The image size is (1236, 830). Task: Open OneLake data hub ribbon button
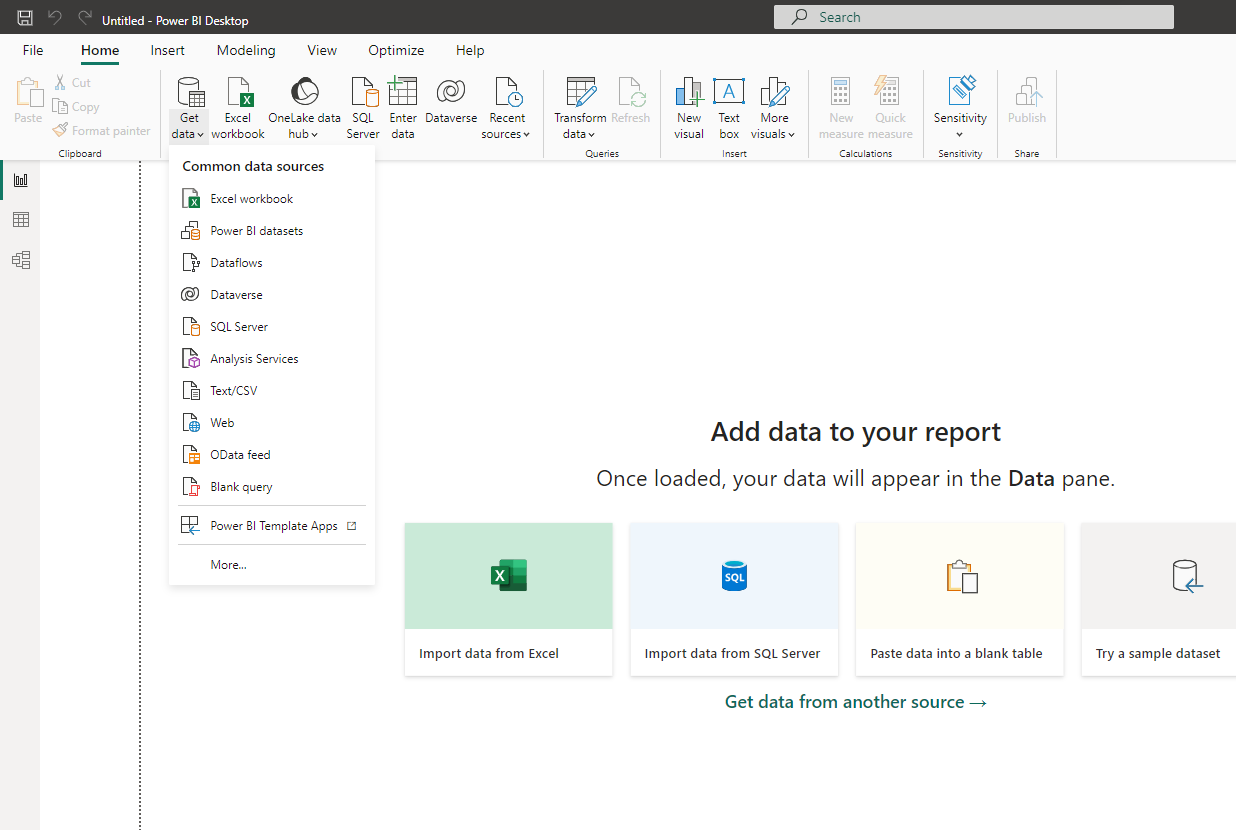pos(304,108)
